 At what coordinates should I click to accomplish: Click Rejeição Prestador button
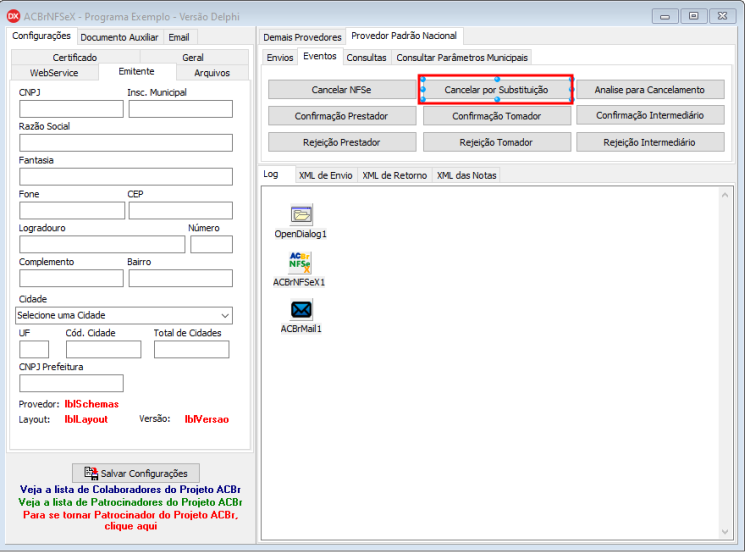point(342,143)
